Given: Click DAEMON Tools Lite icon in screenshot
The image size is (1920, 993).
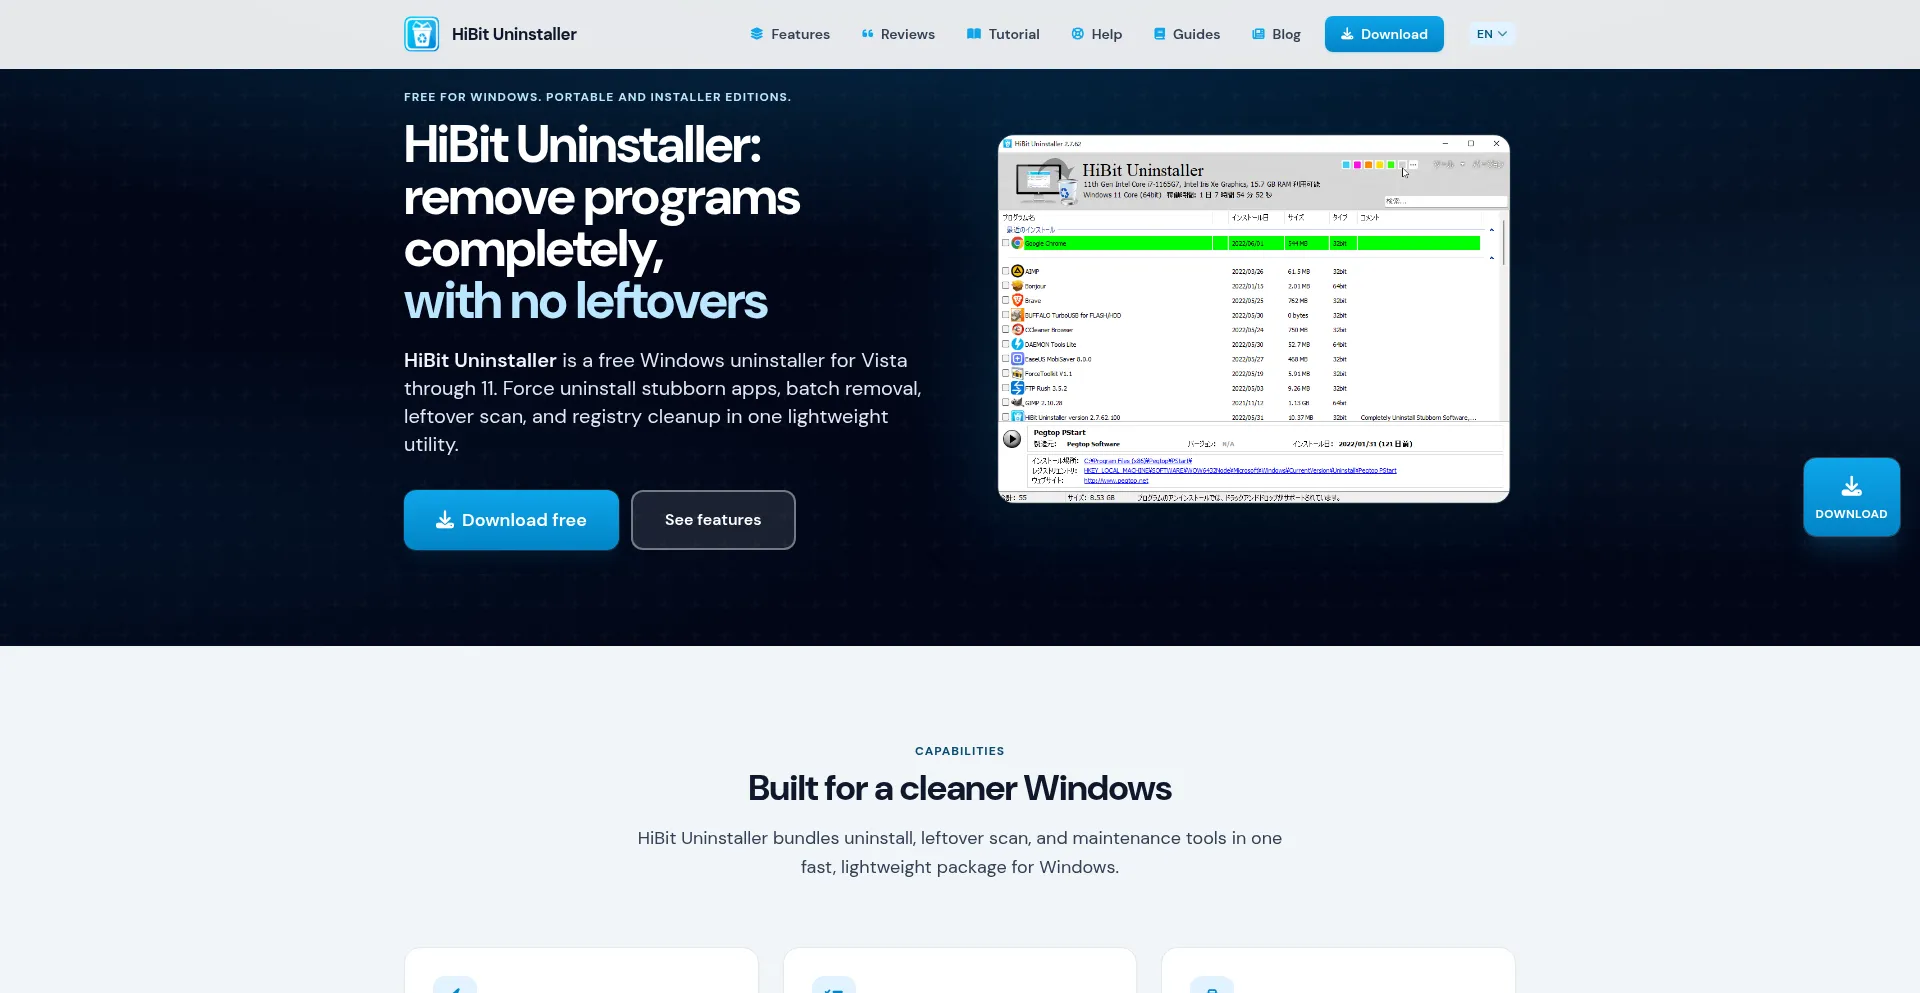Looking at the screenshot, I should point(1017,344).
